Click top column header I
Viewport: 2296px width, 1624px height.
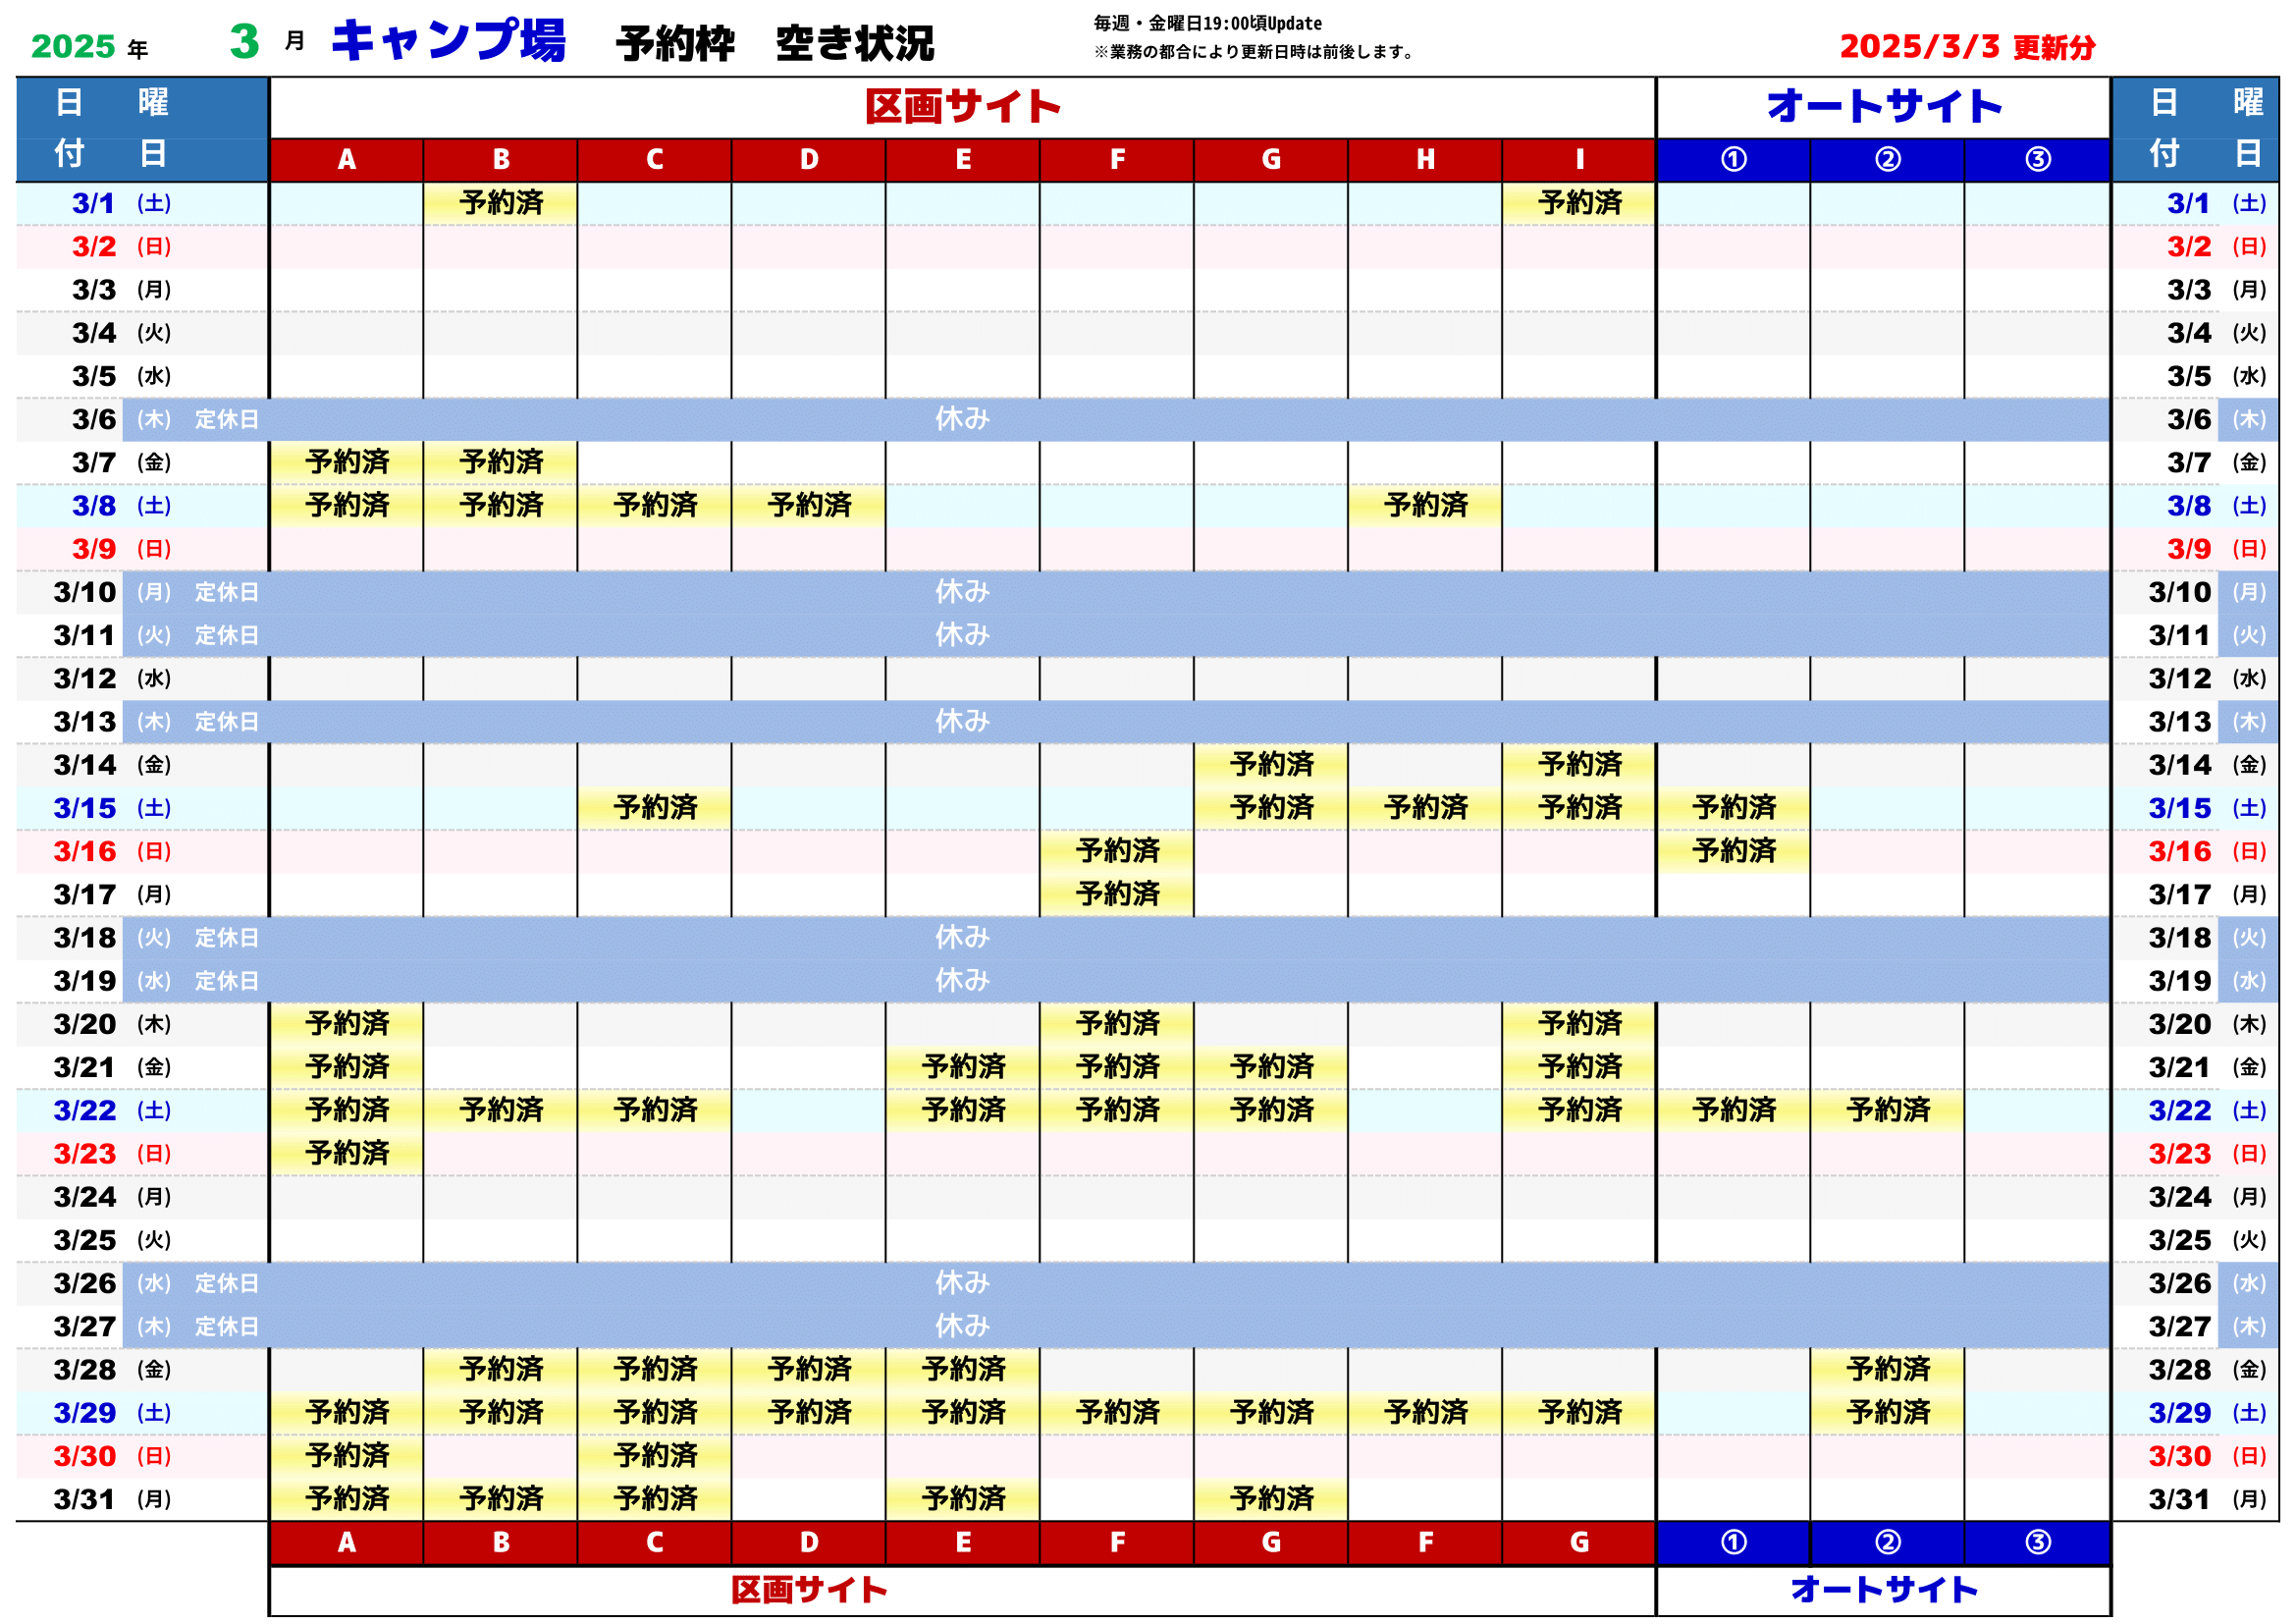(1579, 160)
